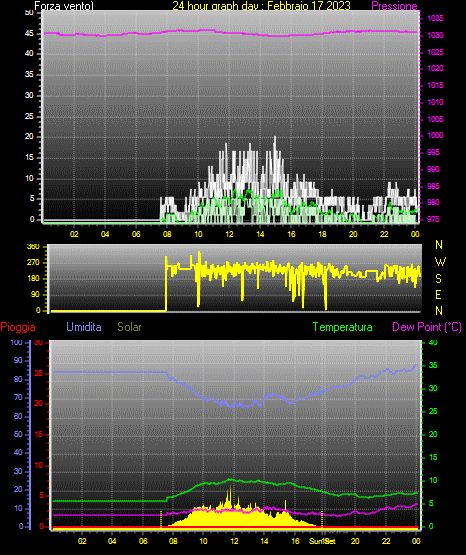Click the '08' hour label under wind graph
This screenshot has height=555, width=466.
pyautogui.click(x=167, y=234)
